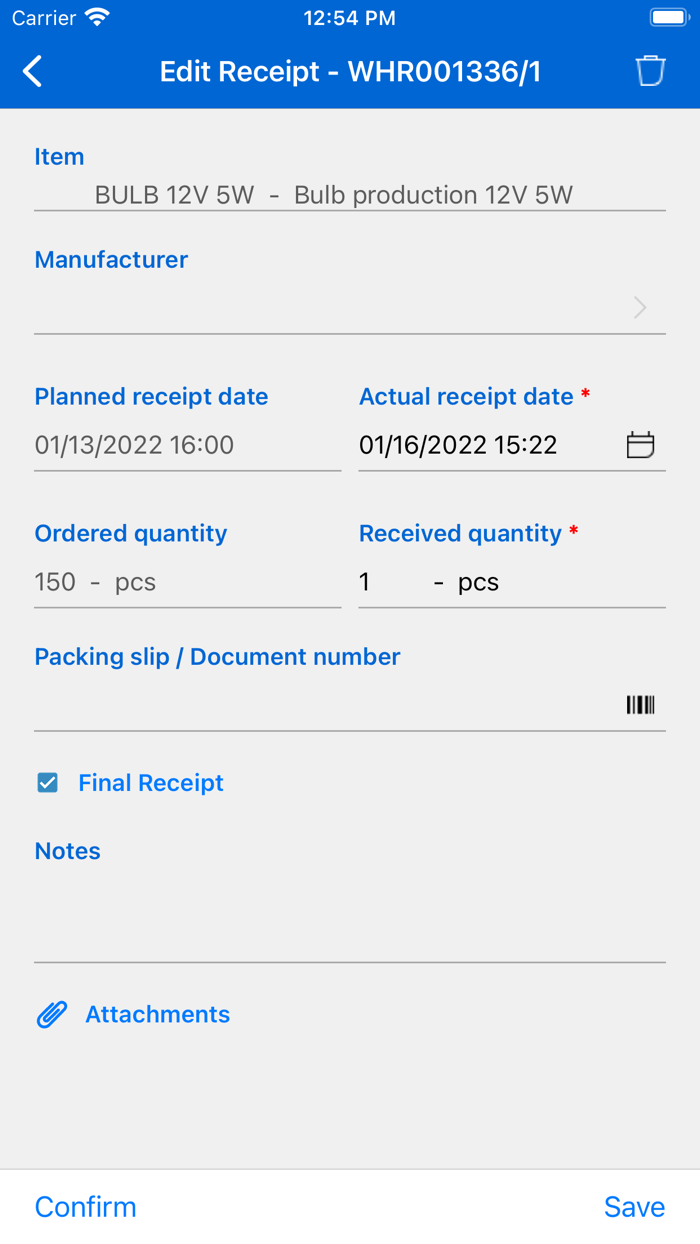Tap the Confirm button
700x1244 pixels.
pyautogui.click(x=85, y=1207)
